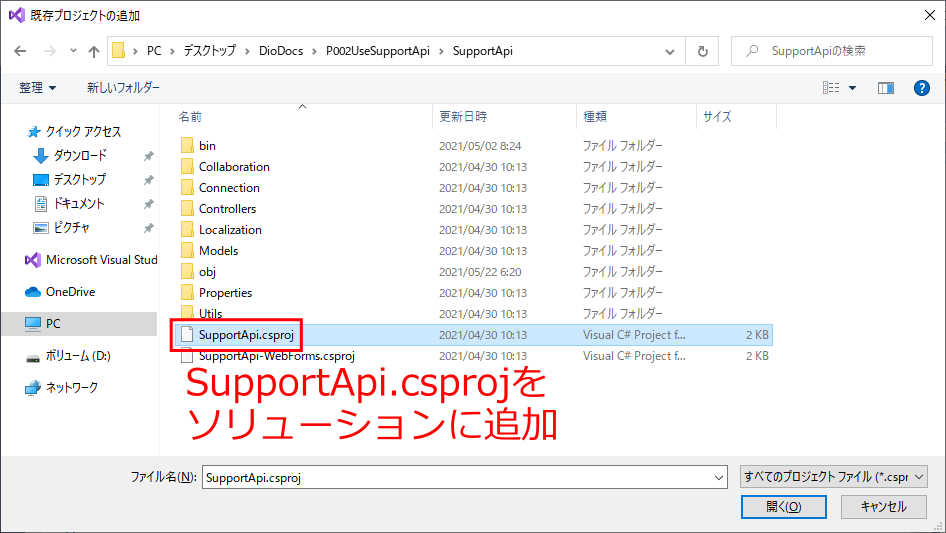
Task: Click 2021/05/22 6:20 date of obj
Action: tap(480, 272)
